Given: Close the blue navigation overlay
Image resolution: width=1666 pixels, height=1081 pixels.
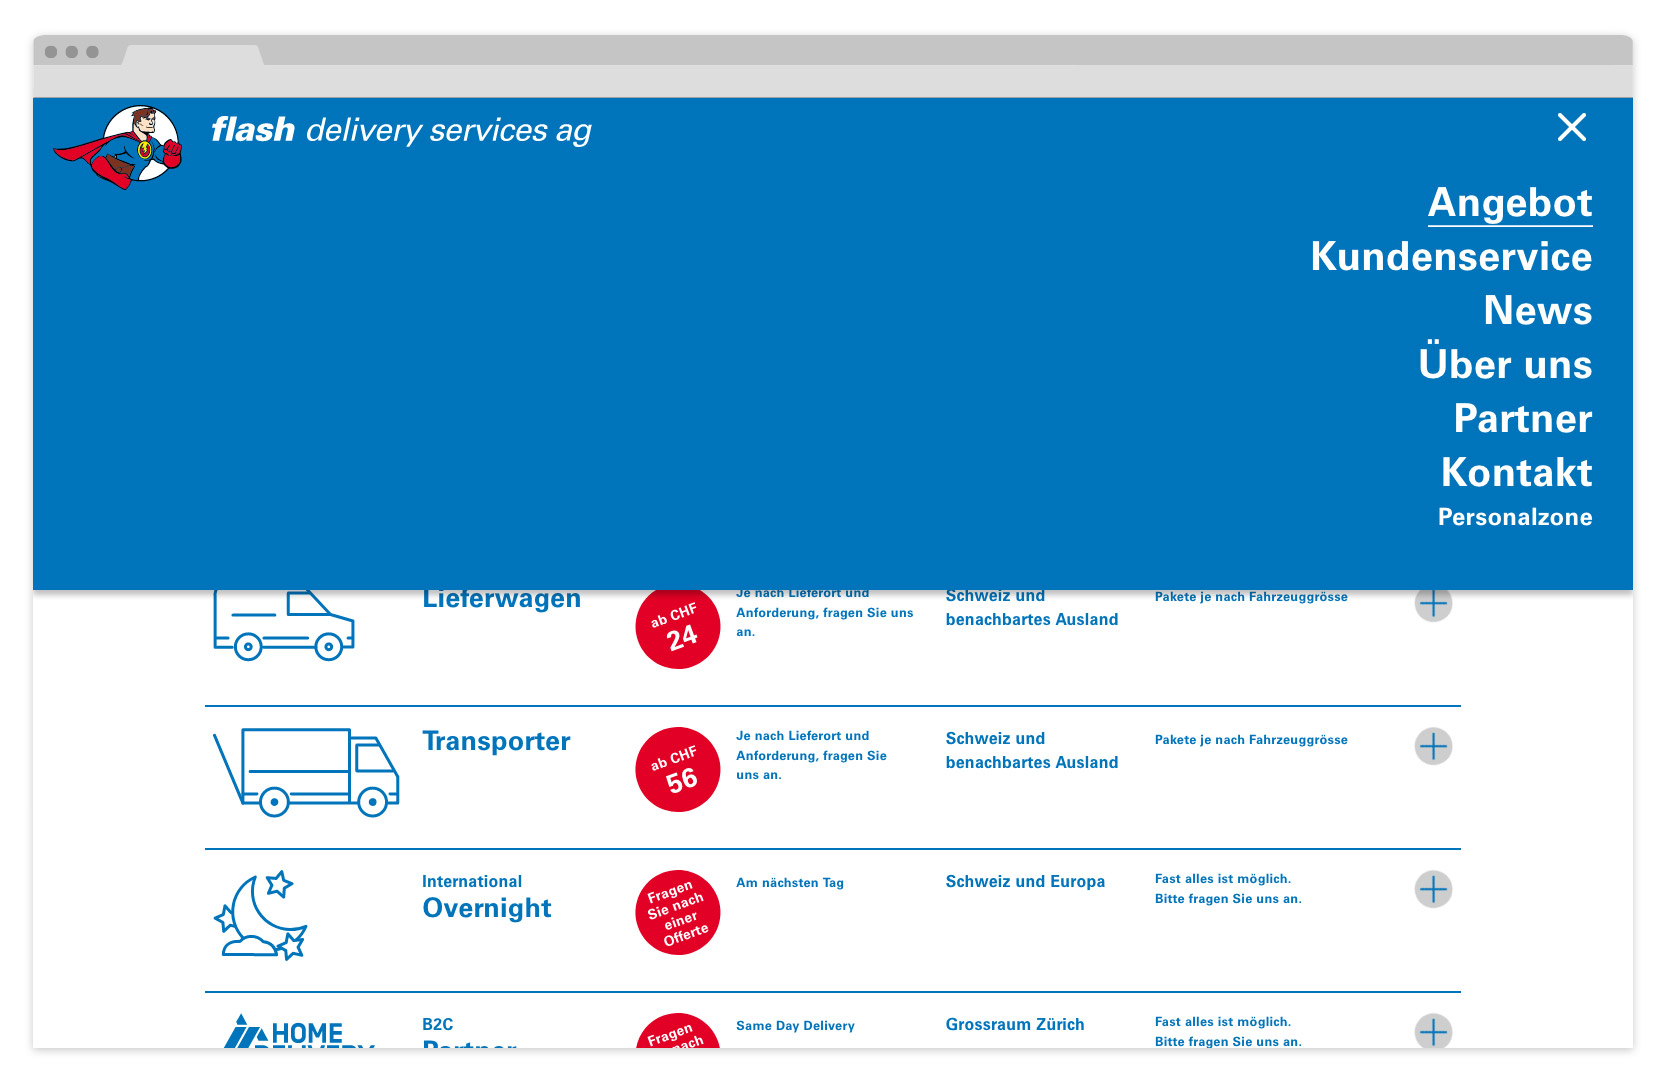Looking at the screenshot, I should point(1572,128).
